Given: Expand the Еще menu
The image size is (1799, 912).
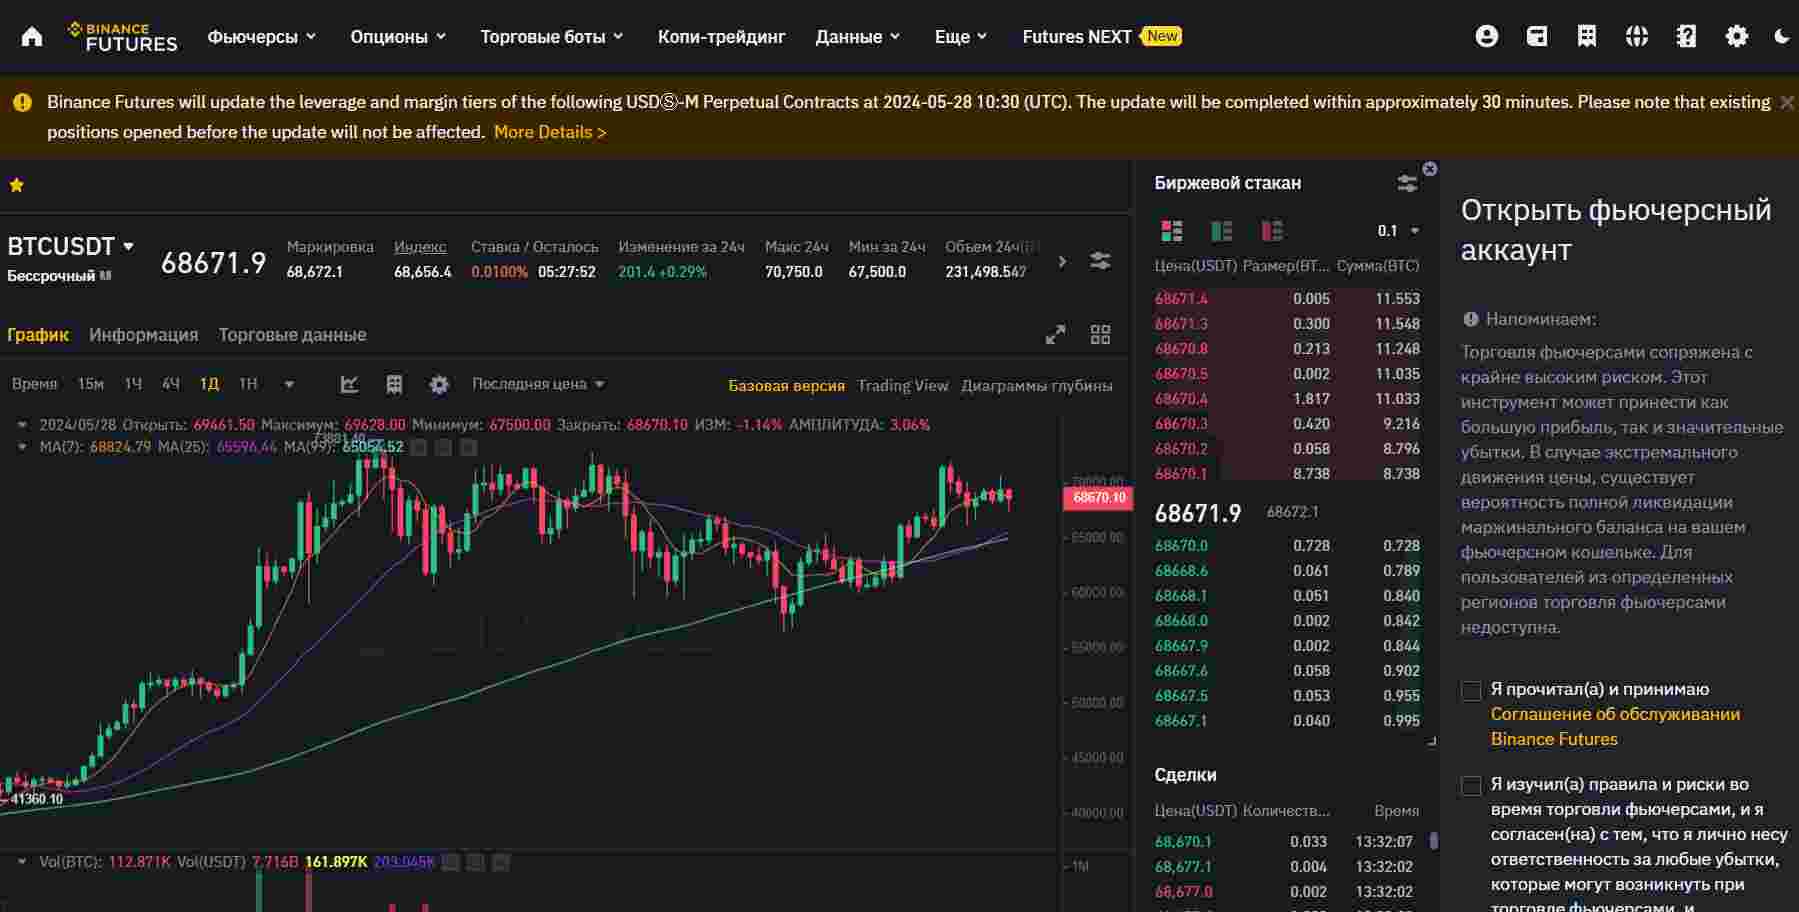Looking at the screenshot, I should click(961, 37).
